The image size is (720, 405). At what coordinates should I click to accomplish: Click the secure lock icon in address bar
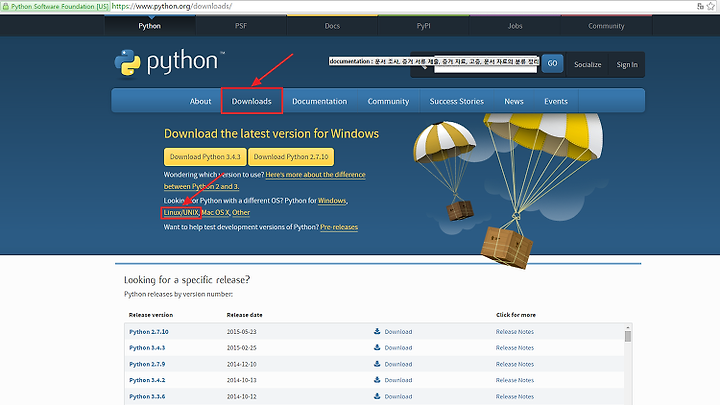coord(6,6)
